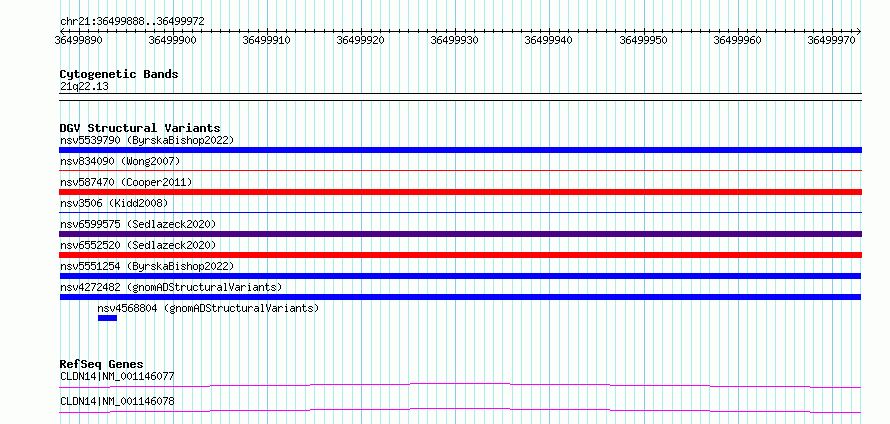This screenshot has height=424, width=890.
Task: Open variant nsv6552520 (Sedlazeck2020) label
Action: tap(138, 245)
